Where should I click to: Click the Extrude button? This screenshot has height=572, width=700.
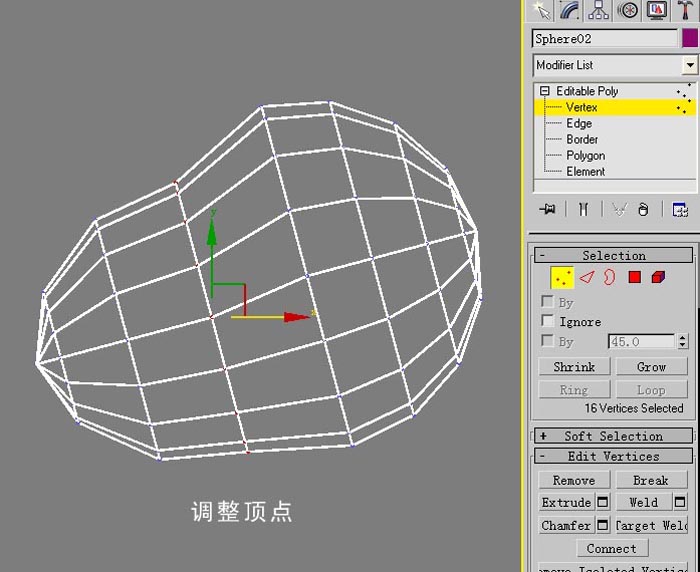coord(567,502)
